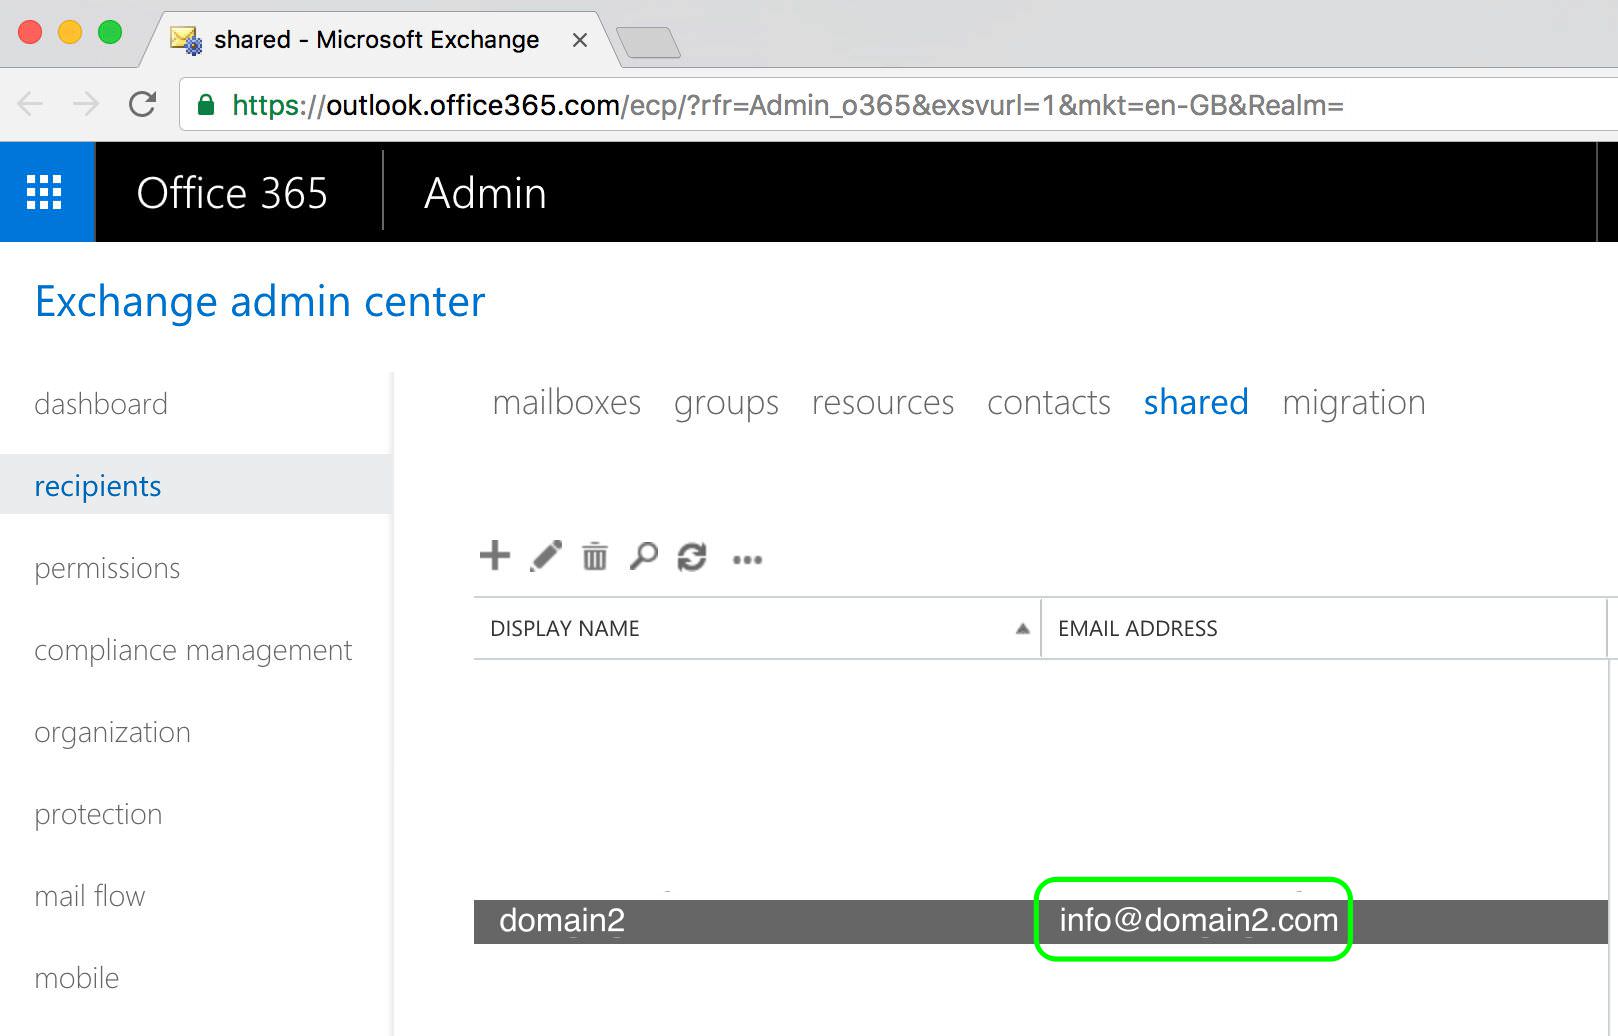
Task: Open protection section
Action: [x=98, y=814]
